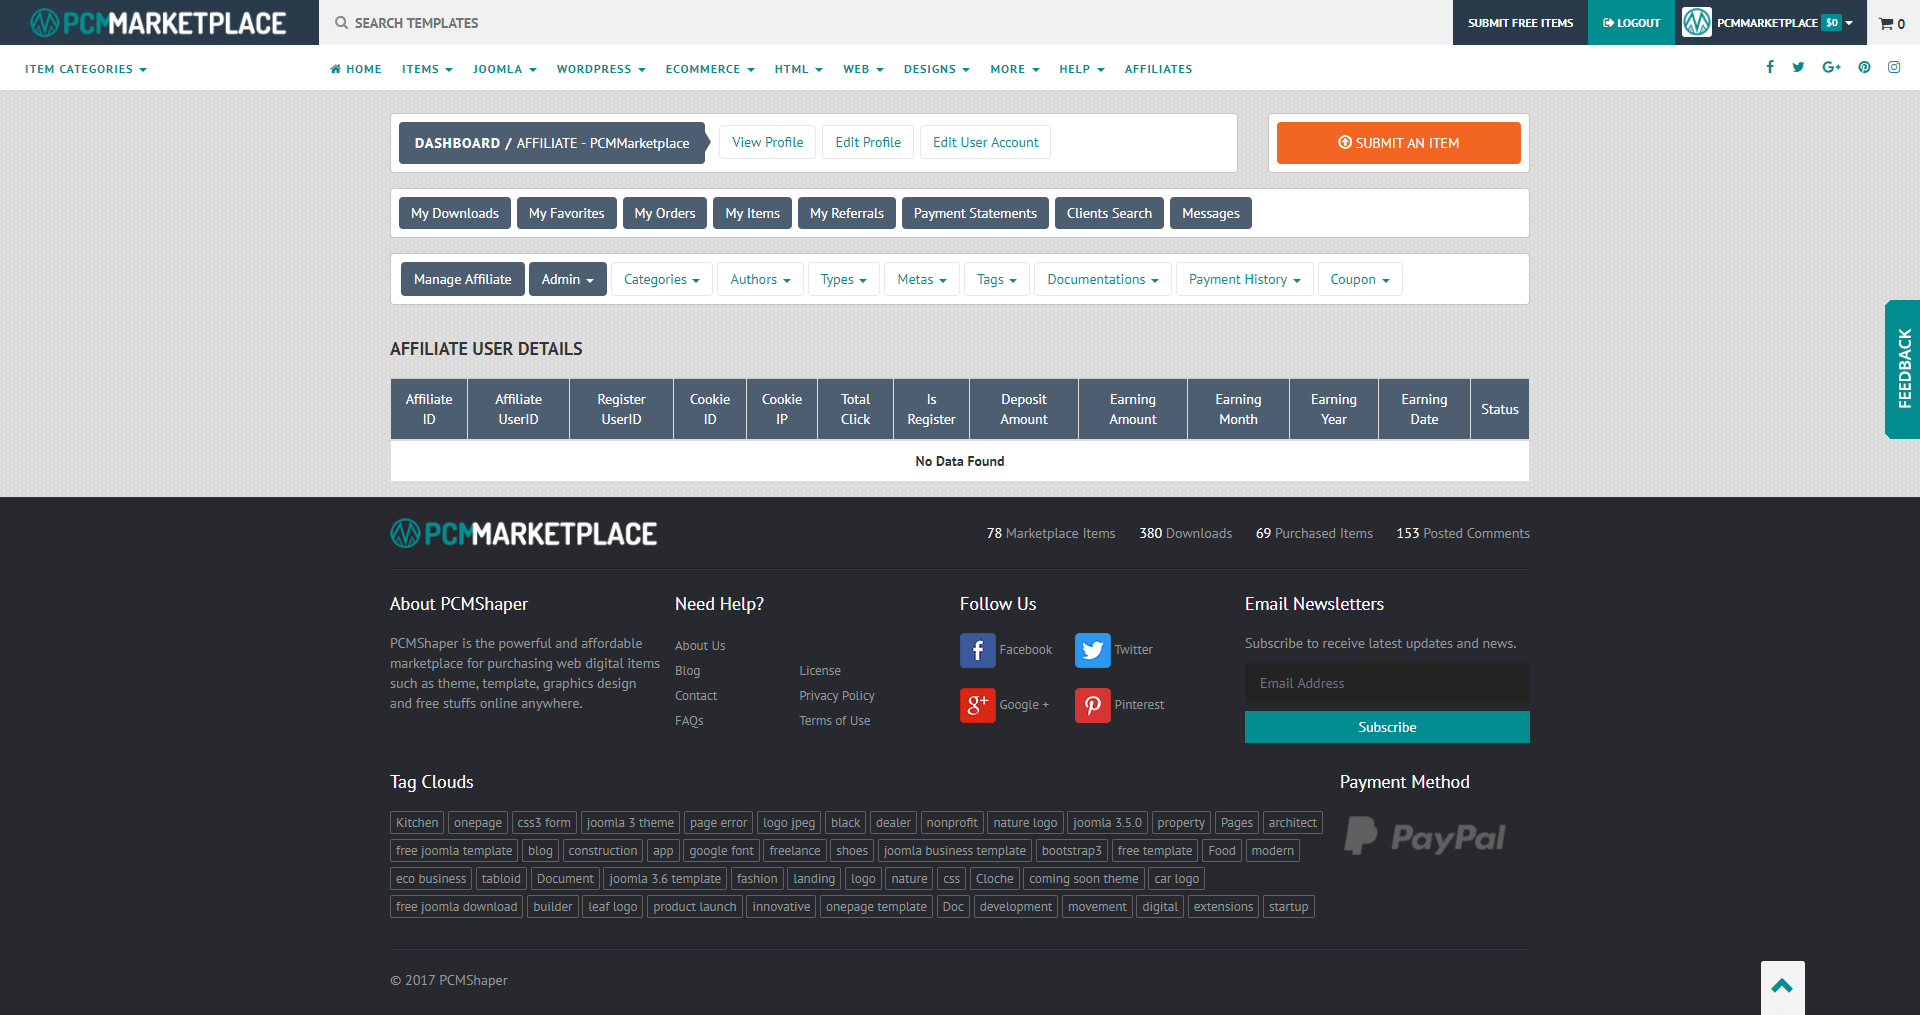Viewport: 1920px width, 1015px height.
Task: Click the Earning Amount column header
Action: 1132,409
